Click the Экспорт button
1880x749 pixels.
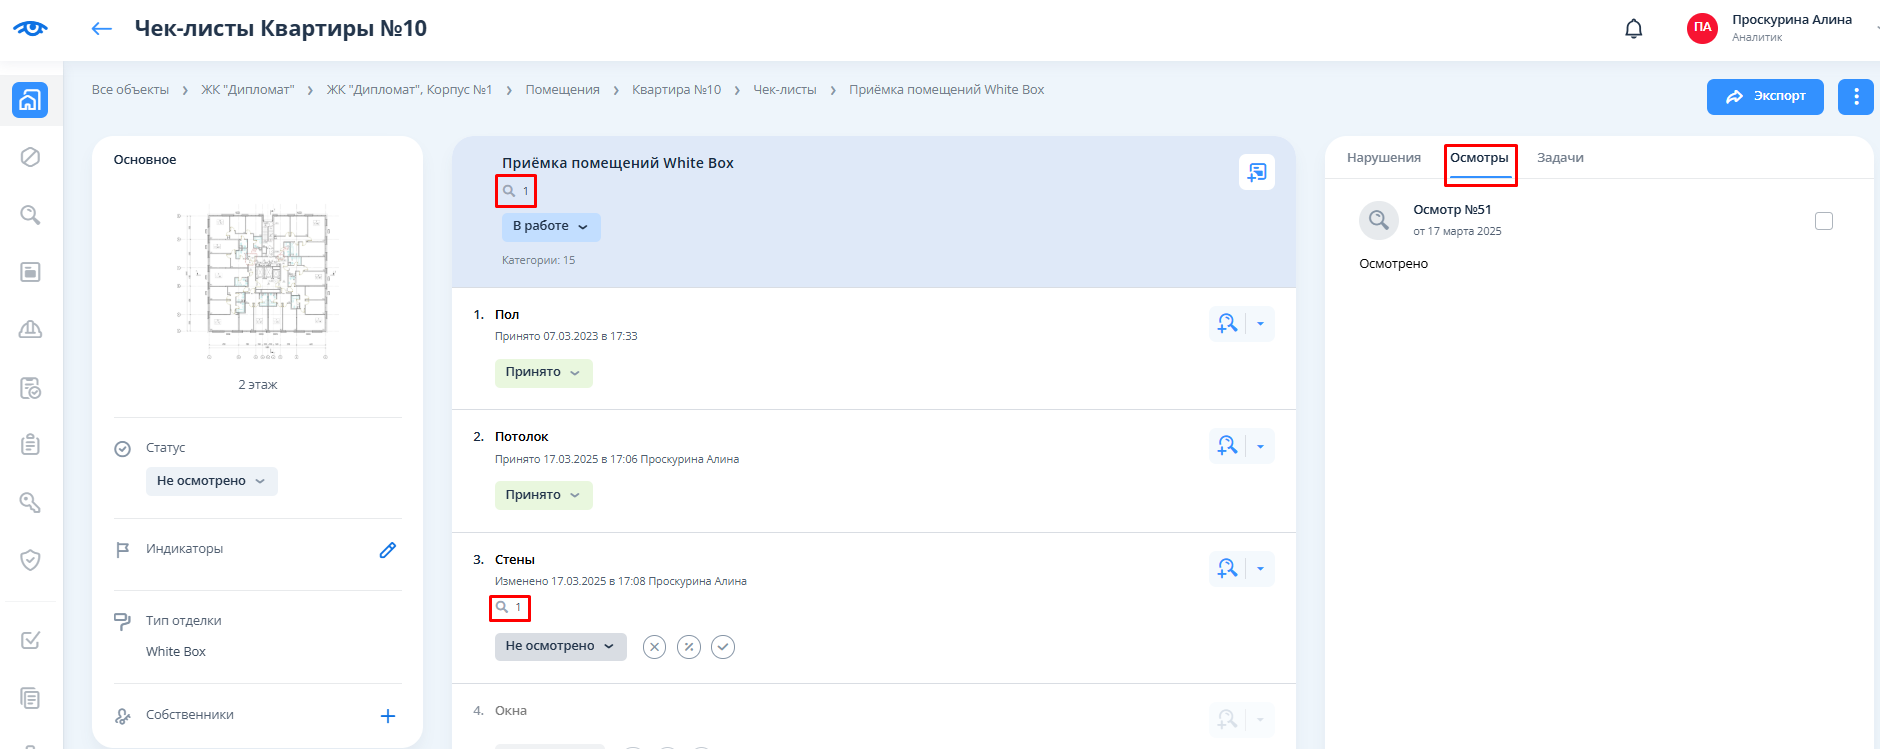(1764, 97)
